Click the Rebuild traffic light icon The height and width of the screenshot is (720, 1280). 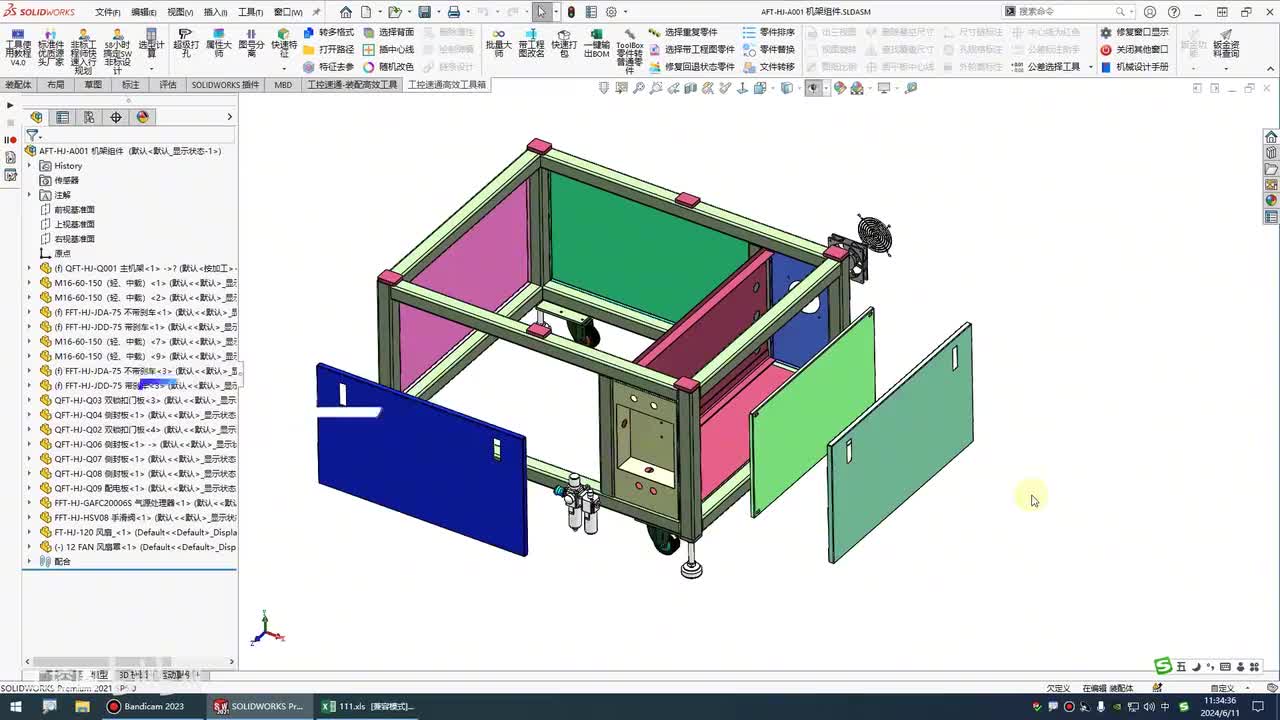click(571, 12)
